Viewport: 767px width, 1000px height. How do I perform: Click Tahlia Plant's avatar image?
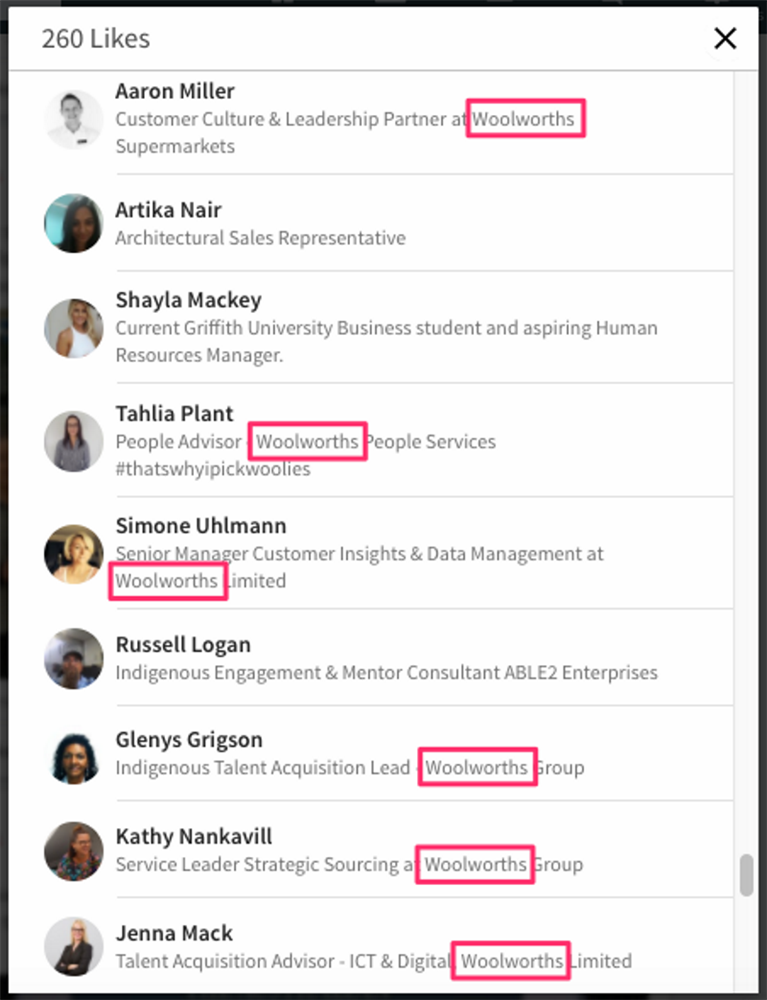pyautogui.click(x=74, y=441)
